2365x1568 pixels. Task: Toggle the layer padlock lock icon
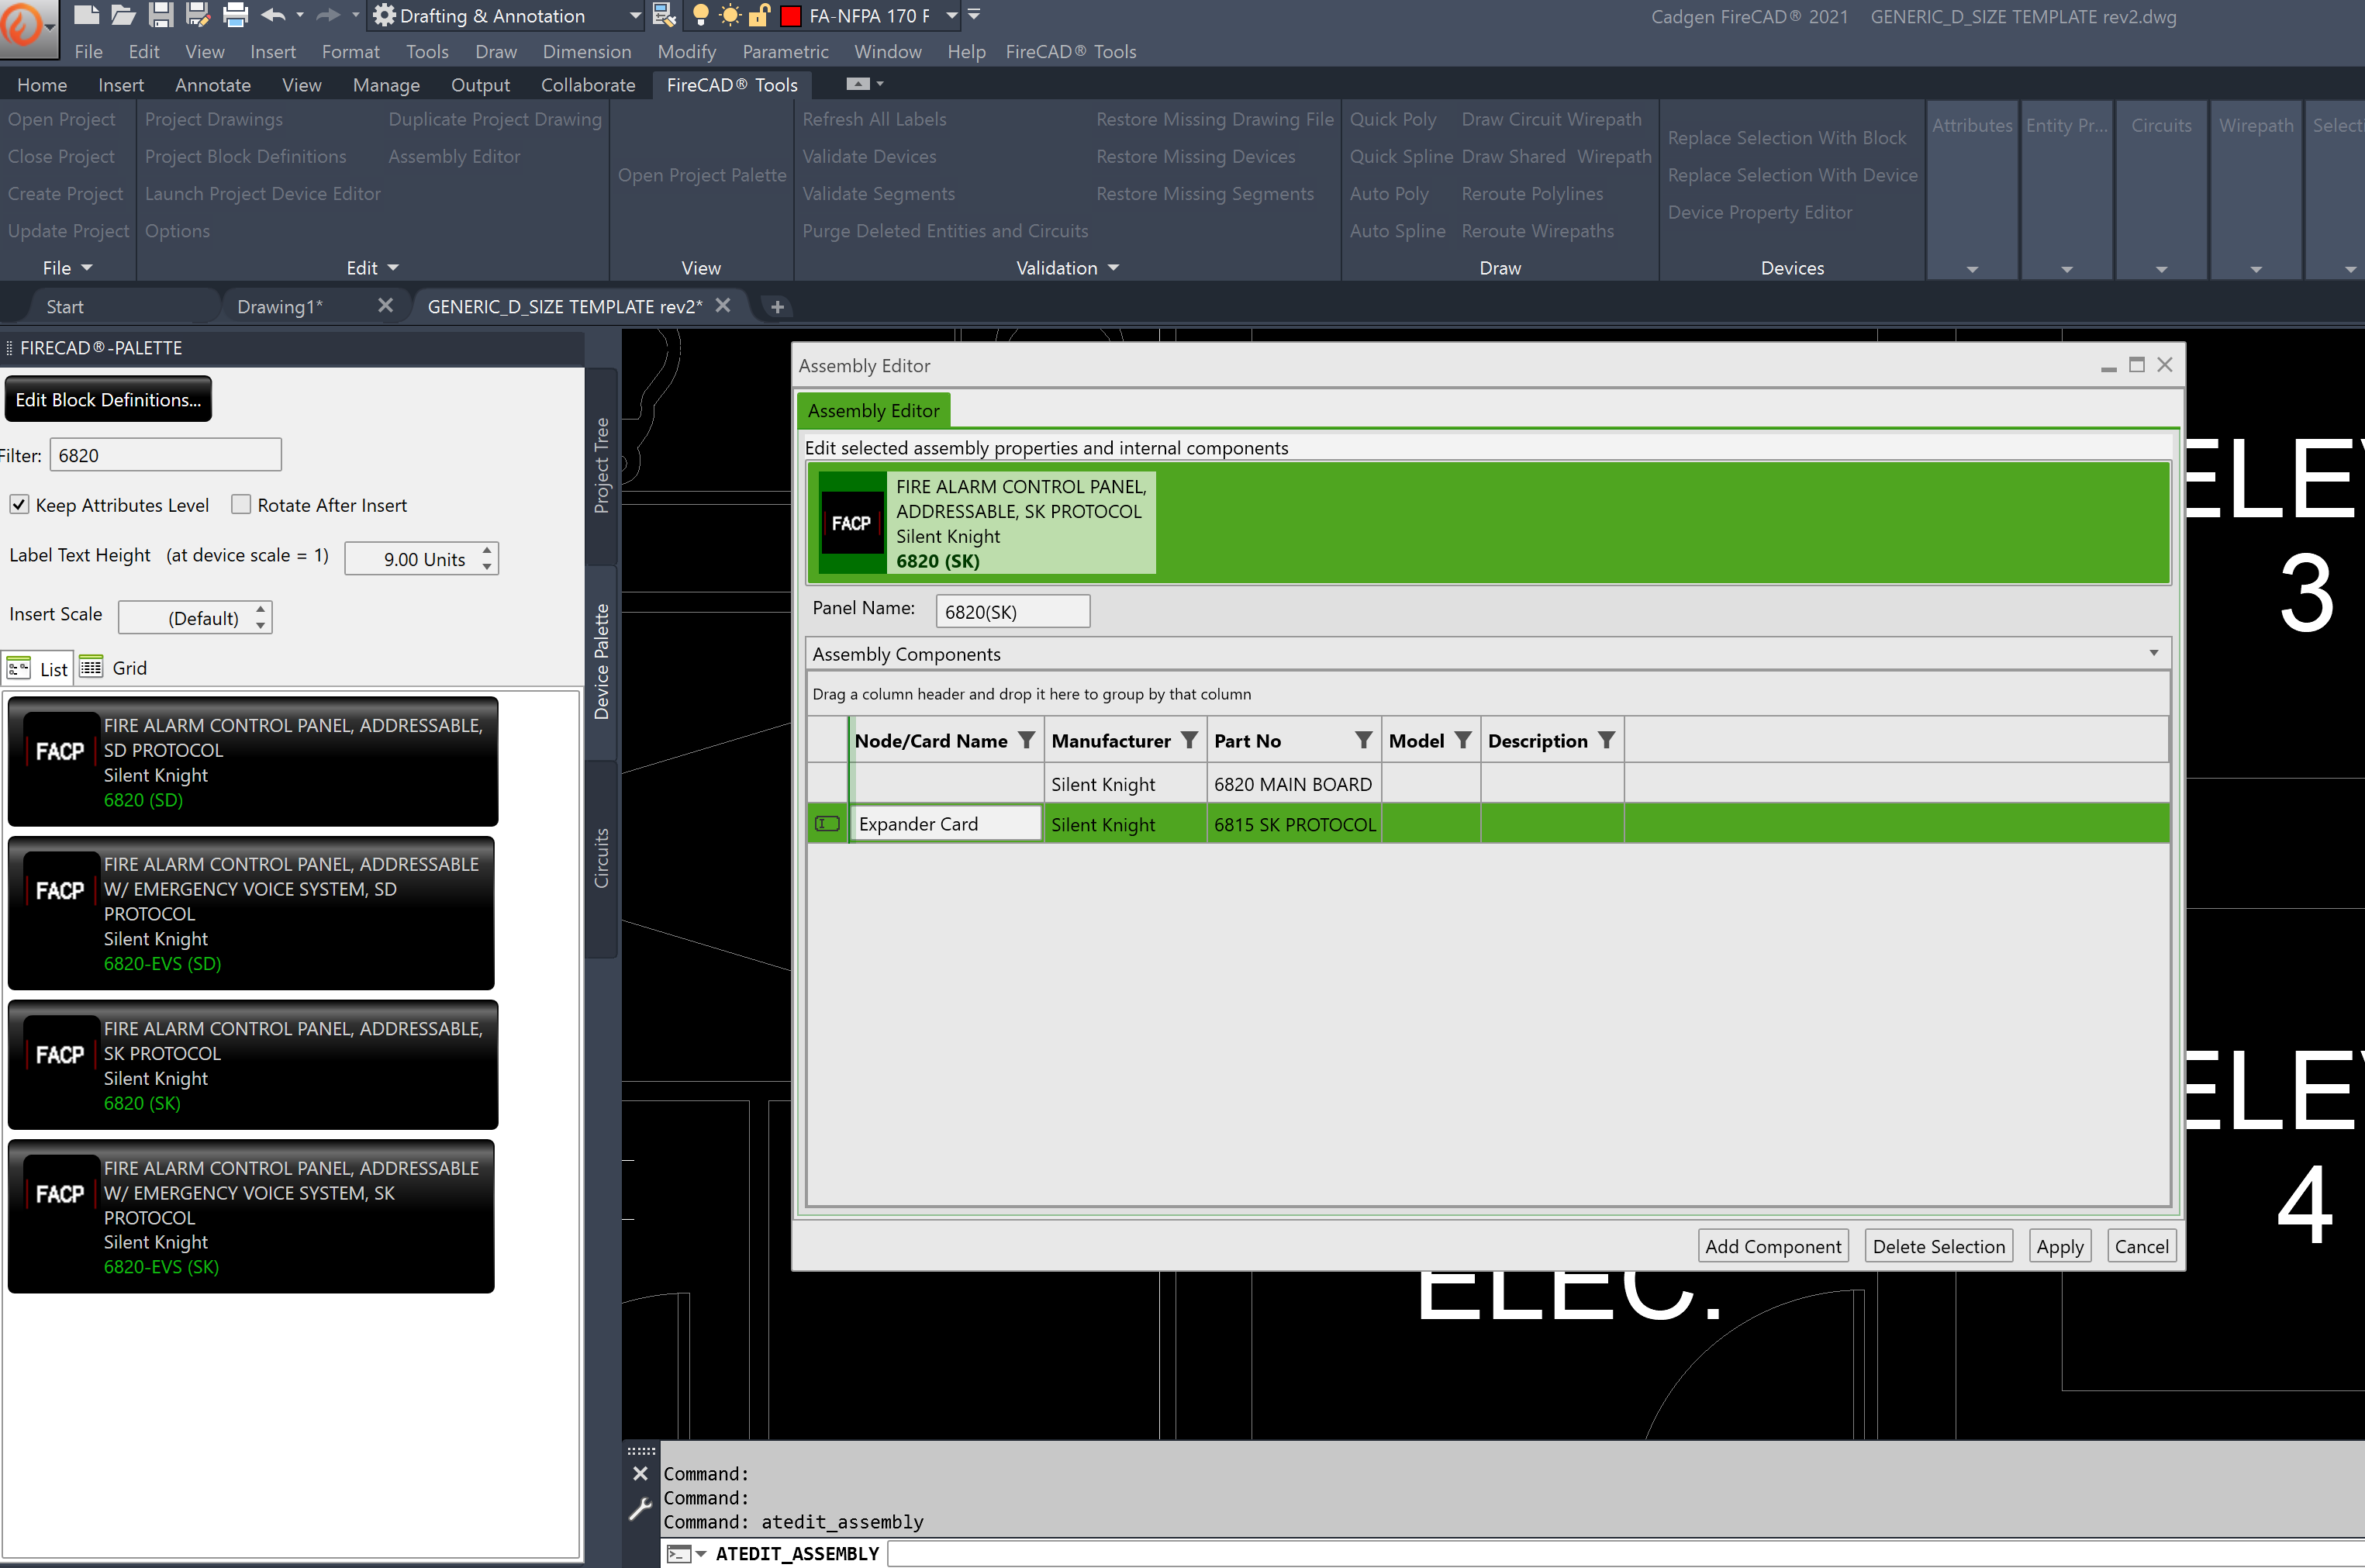coord(759,15)
